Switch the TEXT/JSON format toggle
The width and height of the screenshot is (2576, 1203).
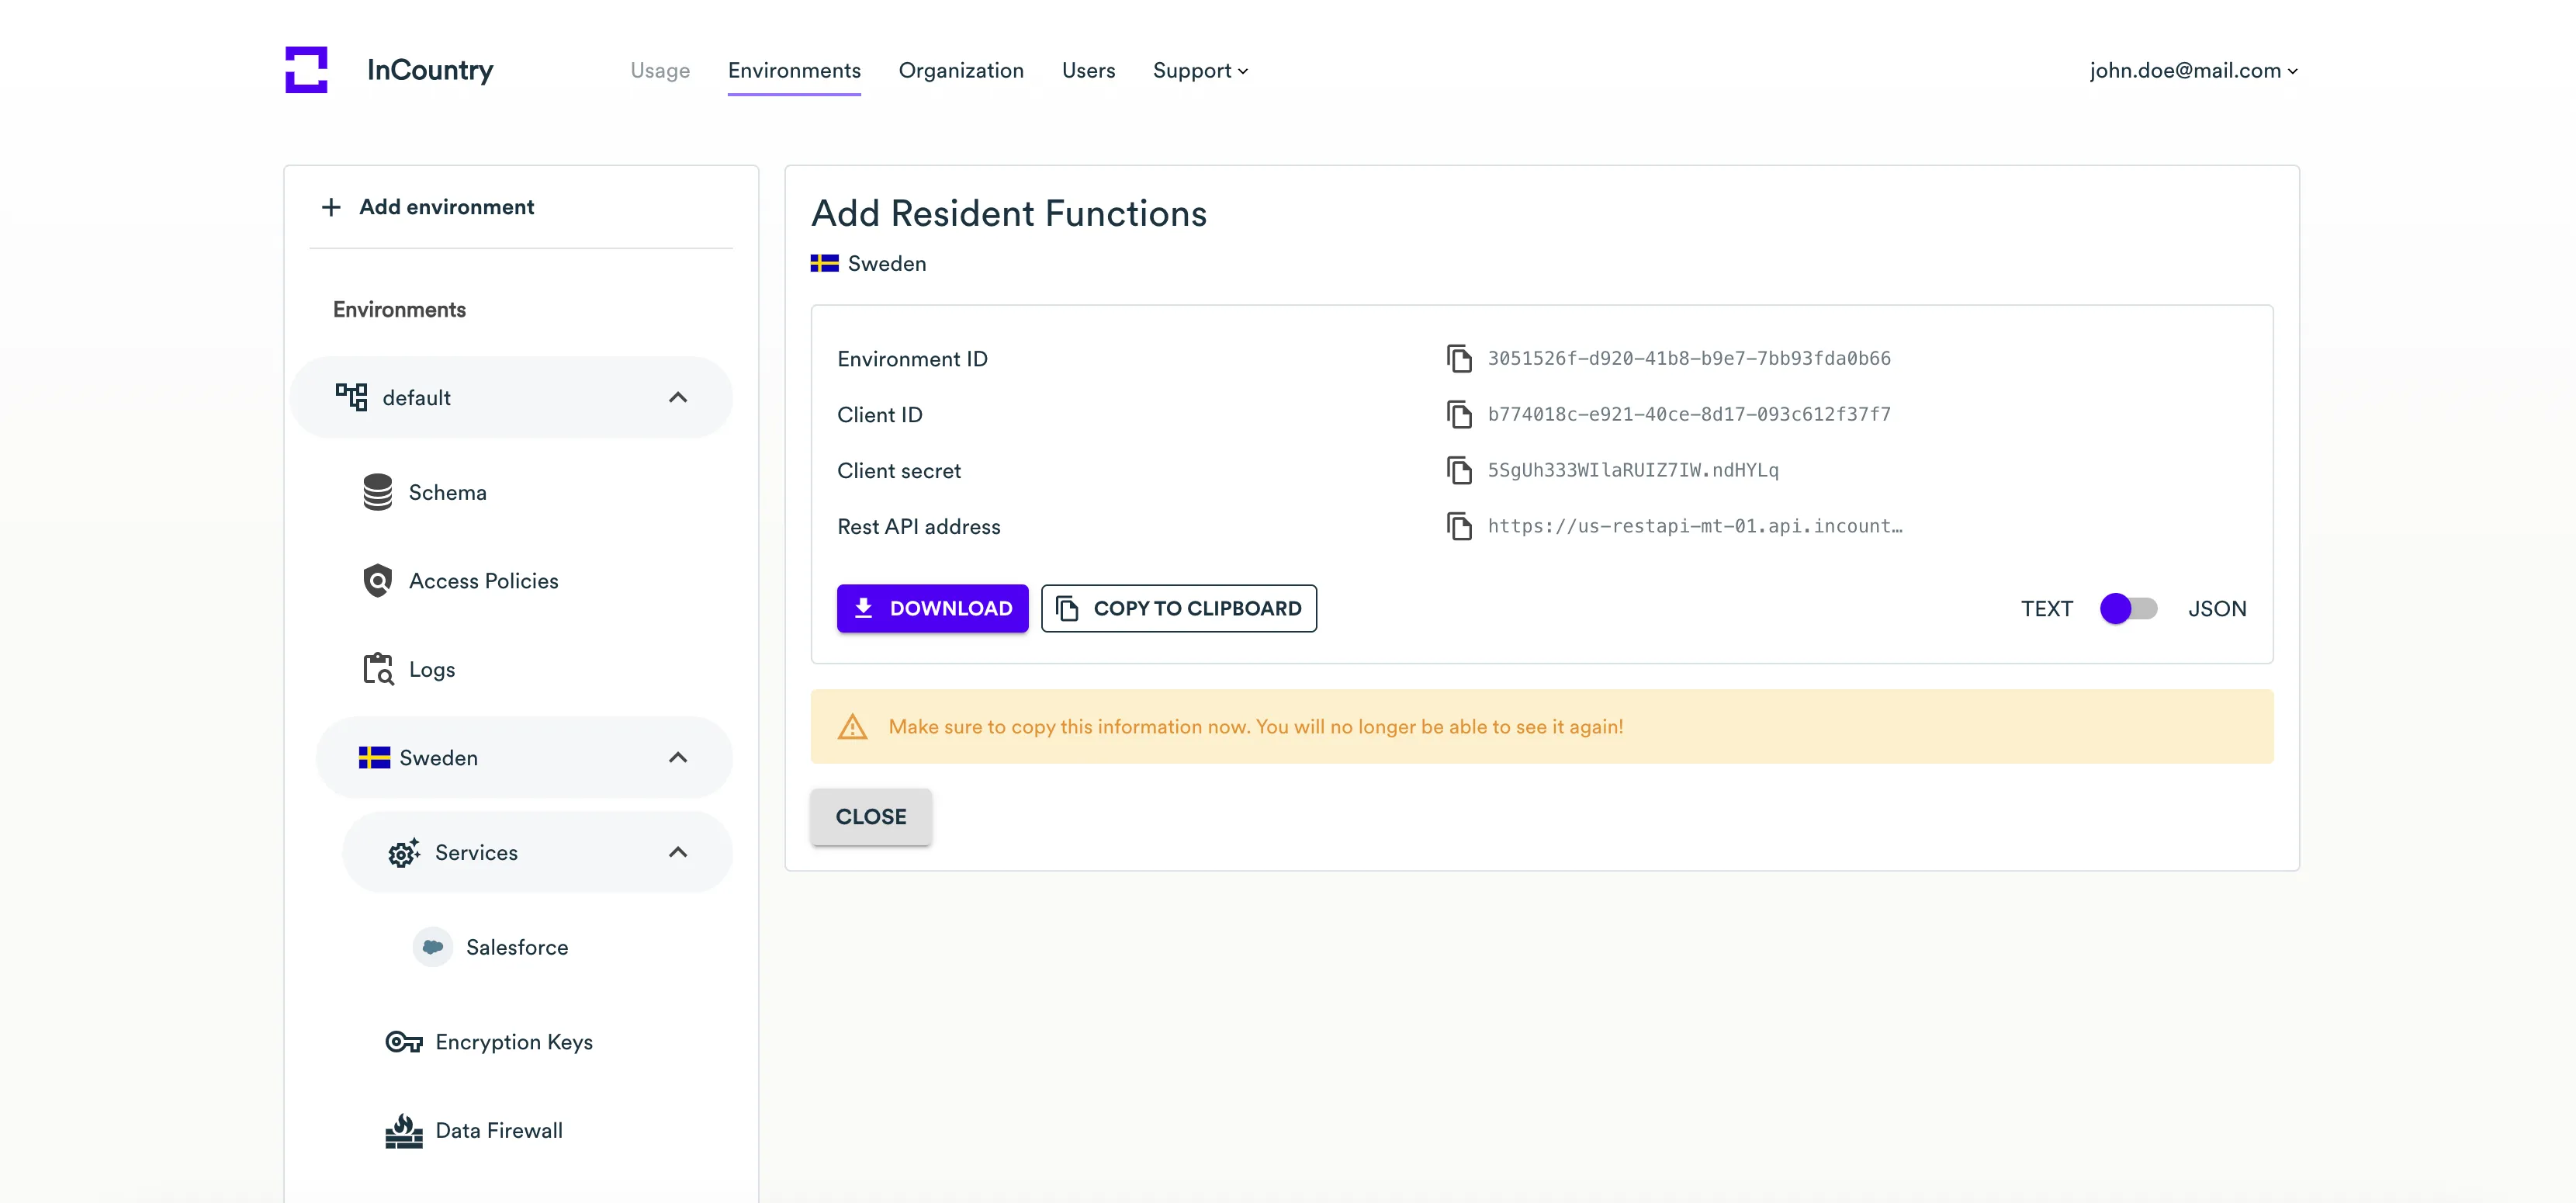[2128, 608]
